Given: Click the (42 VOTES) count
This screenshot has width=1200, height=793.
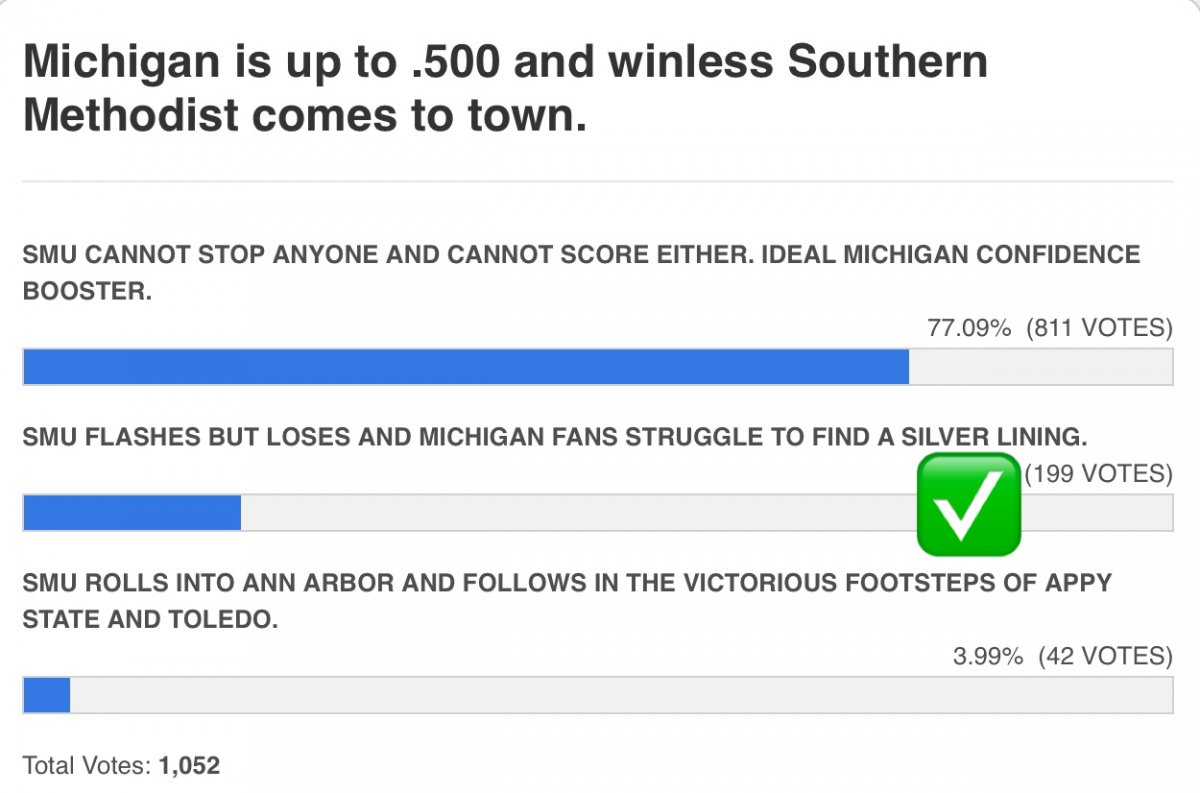Looking at the screenshot, I should [x=1105, y=656].
